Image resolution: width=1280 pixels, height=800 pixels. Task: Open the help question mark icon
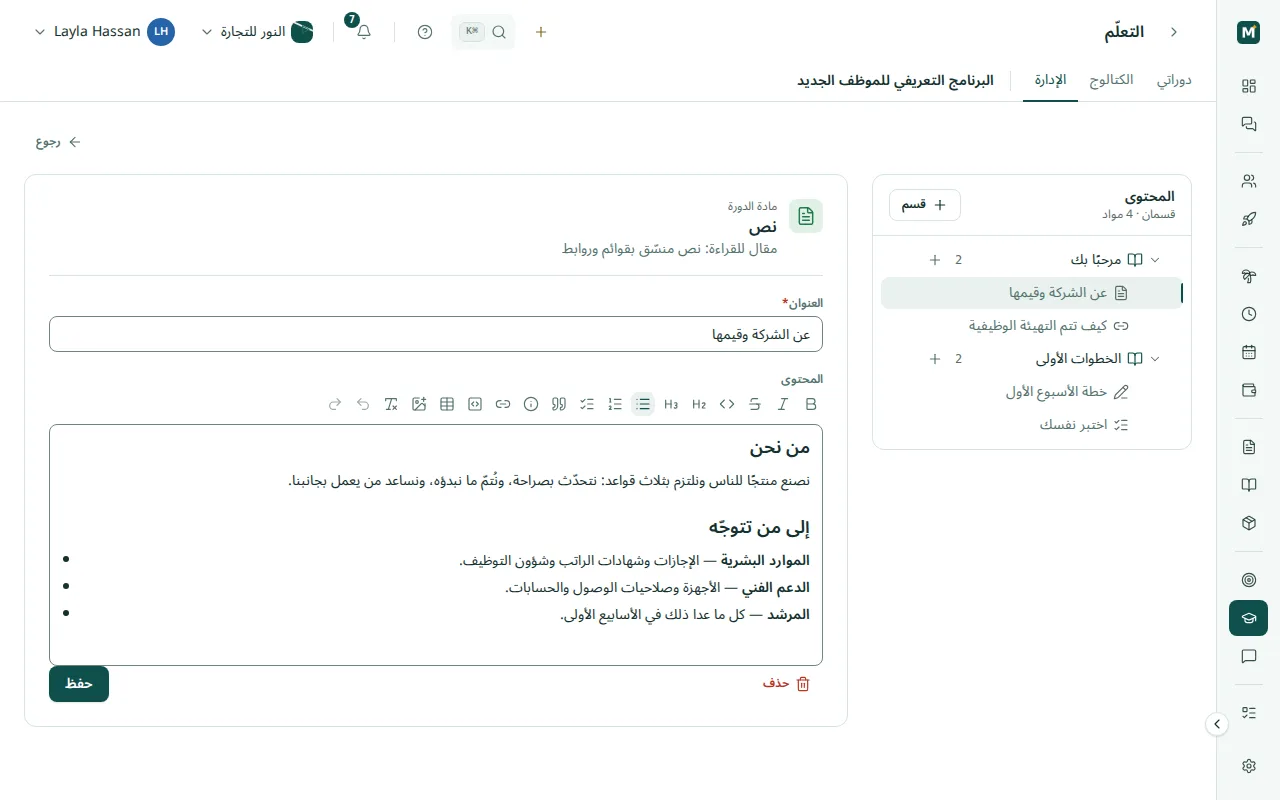[425, 32]
